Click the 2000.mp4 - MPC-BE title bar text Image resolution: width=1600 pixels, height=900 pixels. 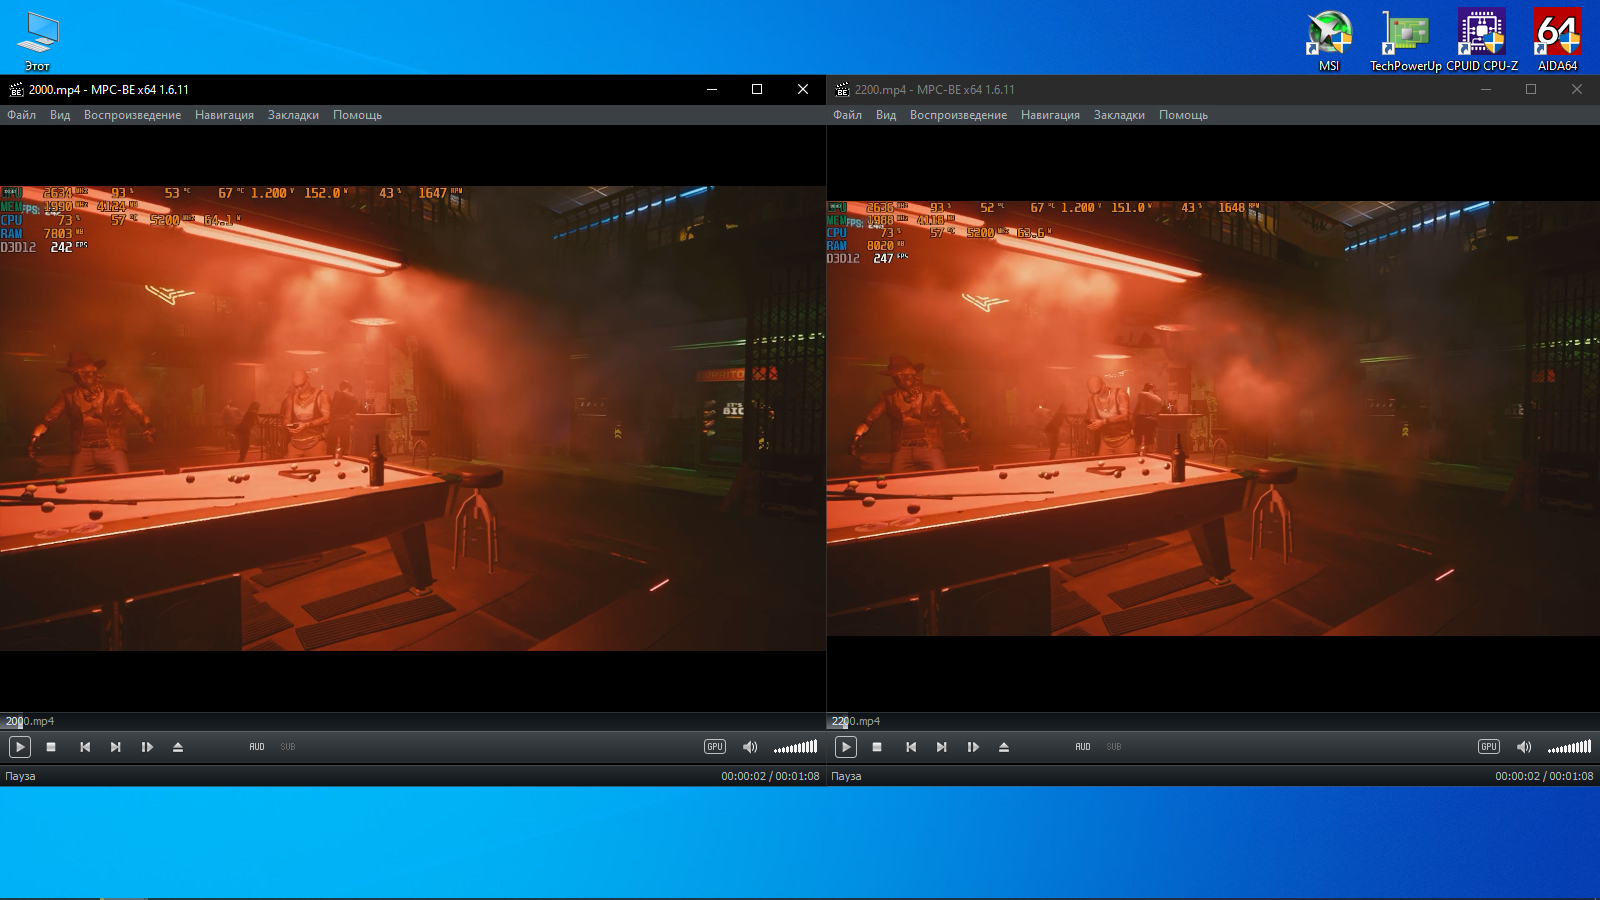point(108,89)
